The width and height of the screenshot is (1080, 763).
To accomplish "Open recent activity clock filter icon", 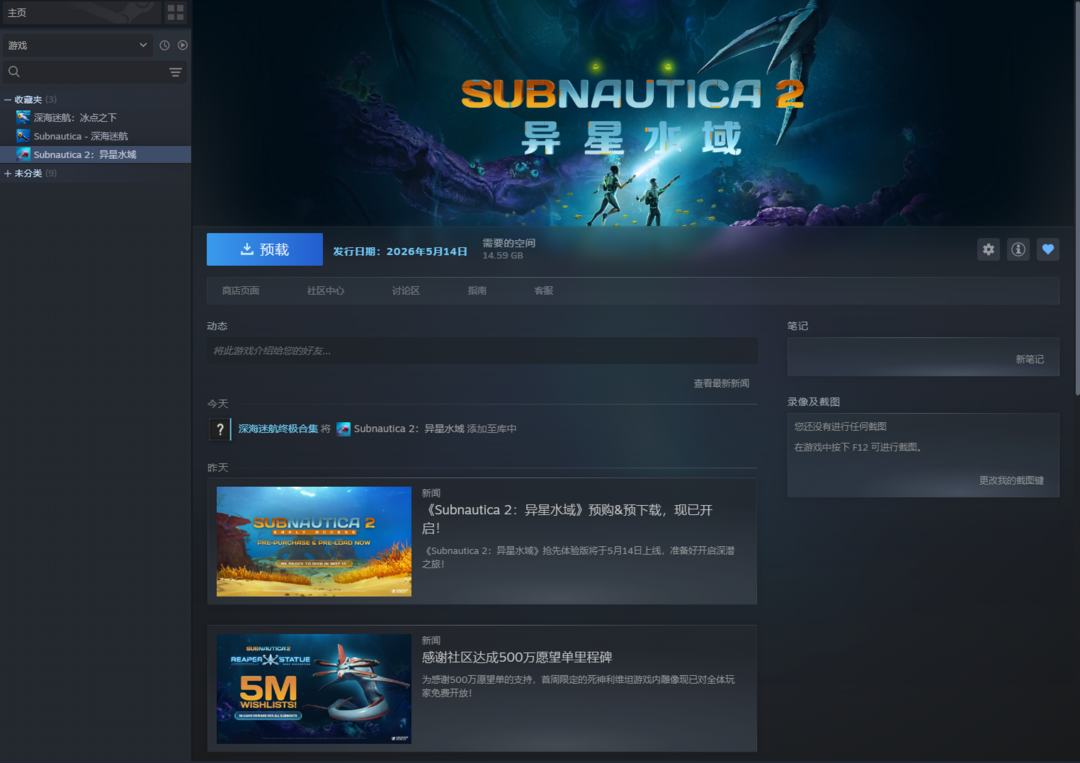I will tap(165, 45).
